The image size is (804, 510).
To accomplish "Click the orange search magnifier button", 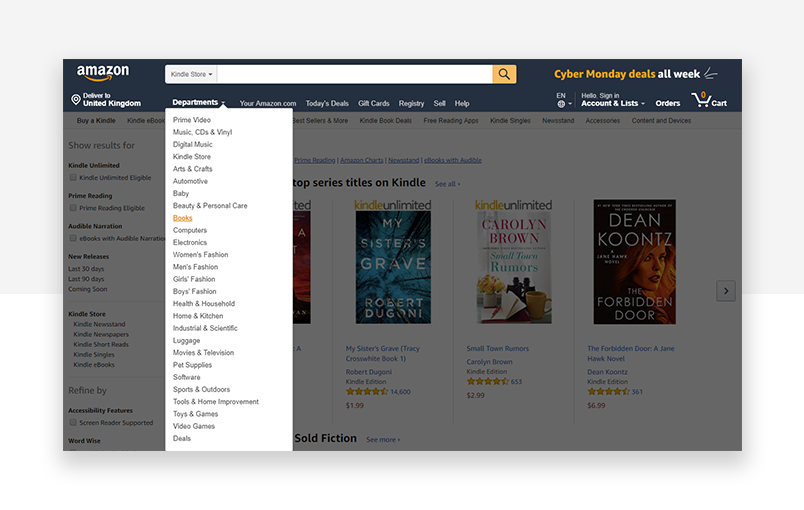I will (504, 74).
